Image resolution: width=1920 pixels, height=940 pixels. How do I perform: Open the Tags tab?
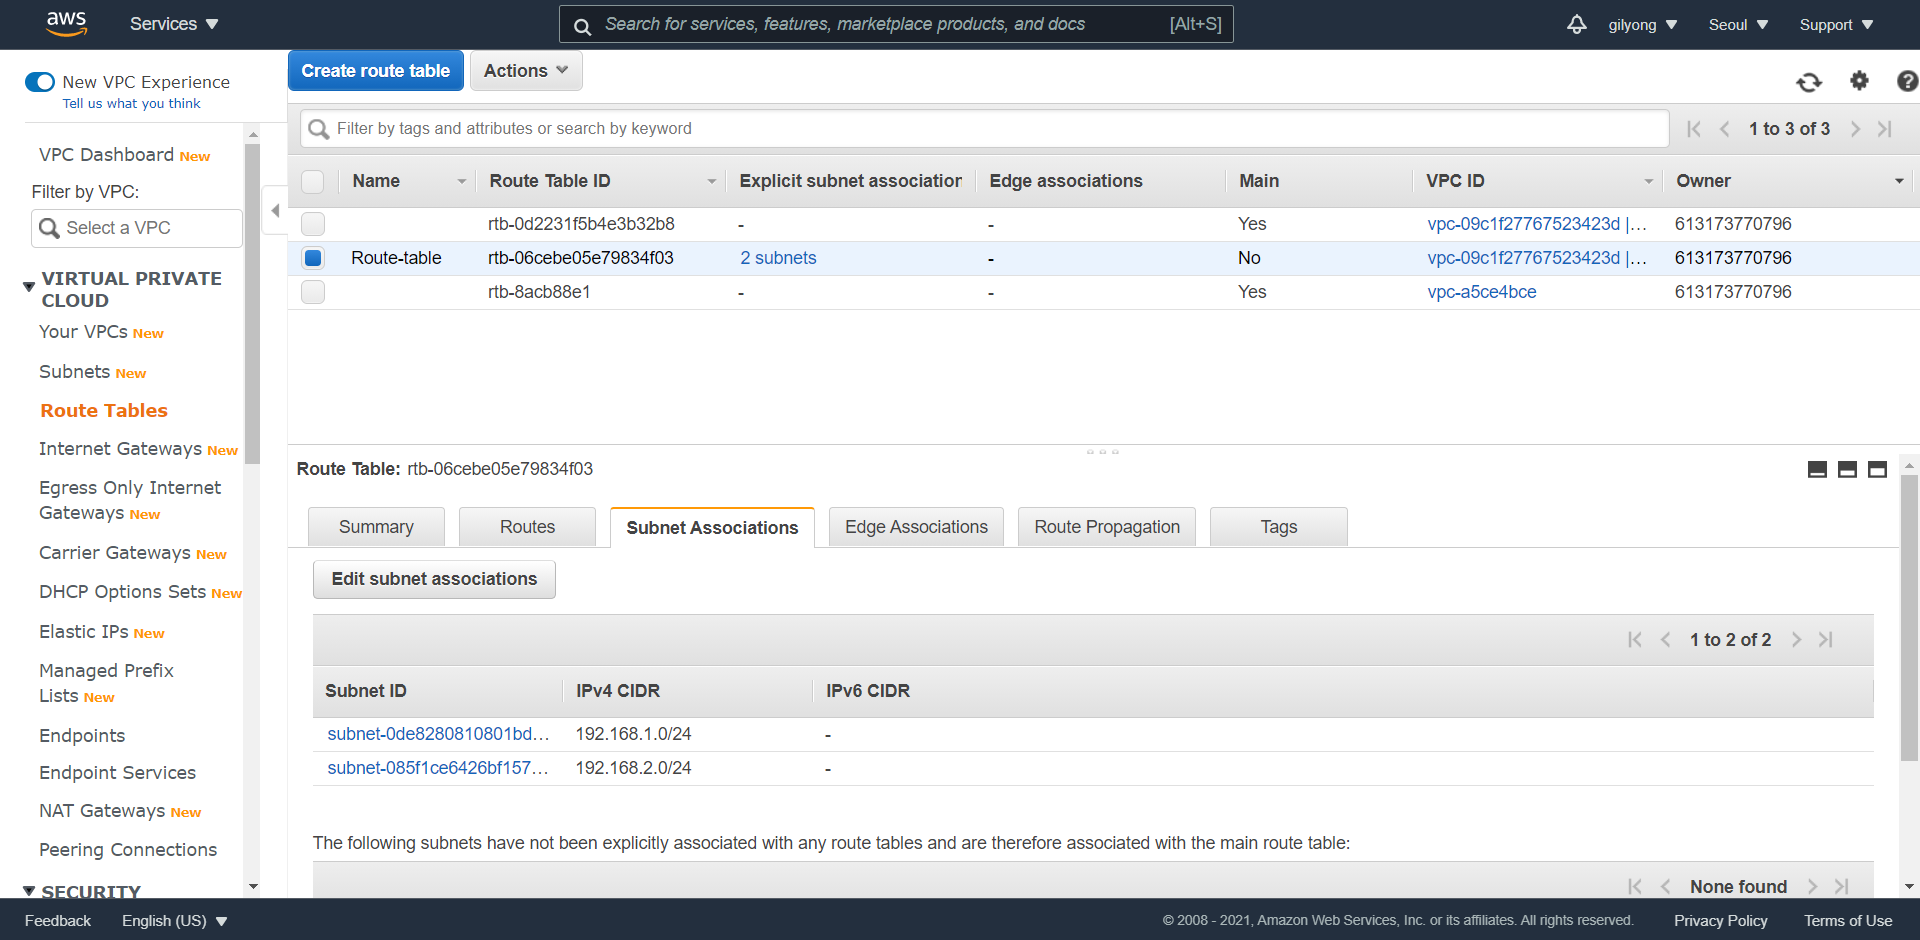click(1279, 527)
